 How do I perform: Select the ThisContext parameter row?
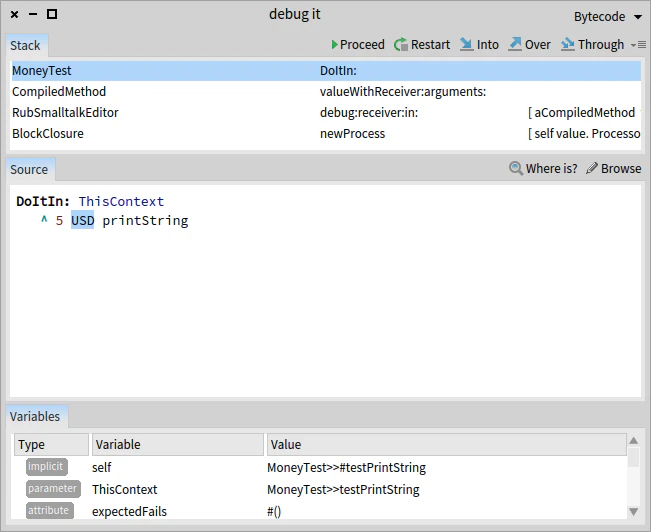[319, 489]
